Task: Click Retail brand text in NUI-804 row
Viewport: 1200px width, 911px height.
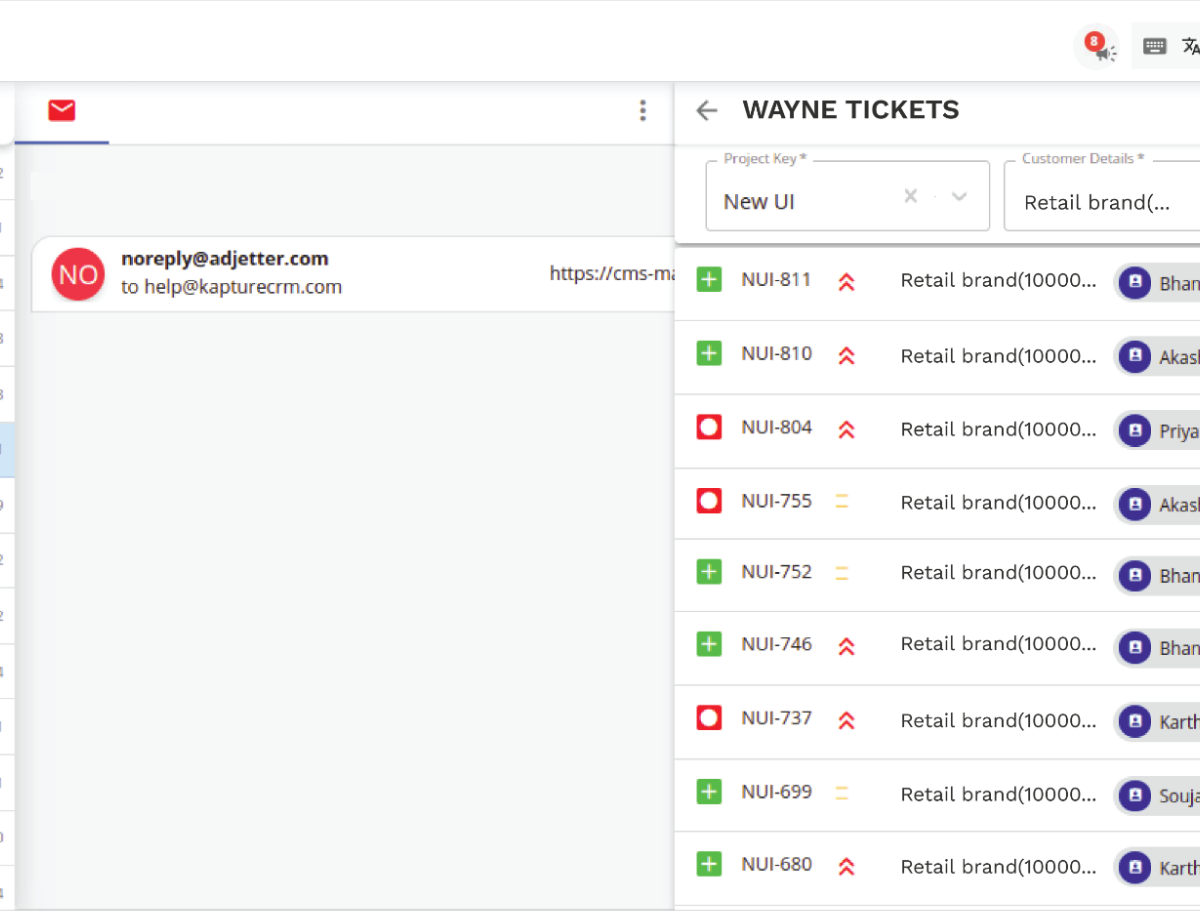Action: 998,429
